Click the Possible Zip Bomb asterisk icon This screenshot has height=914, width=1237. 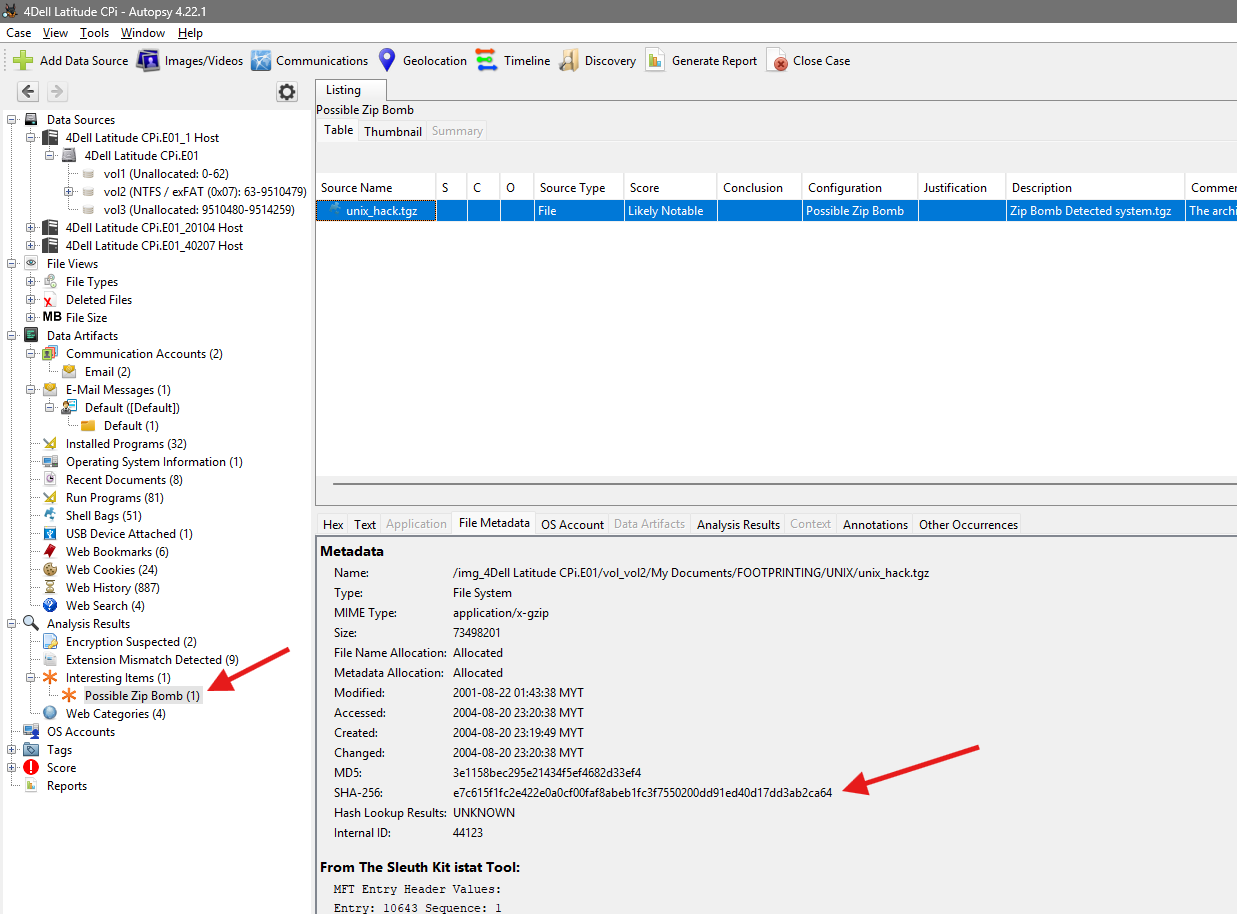[69, 696]
